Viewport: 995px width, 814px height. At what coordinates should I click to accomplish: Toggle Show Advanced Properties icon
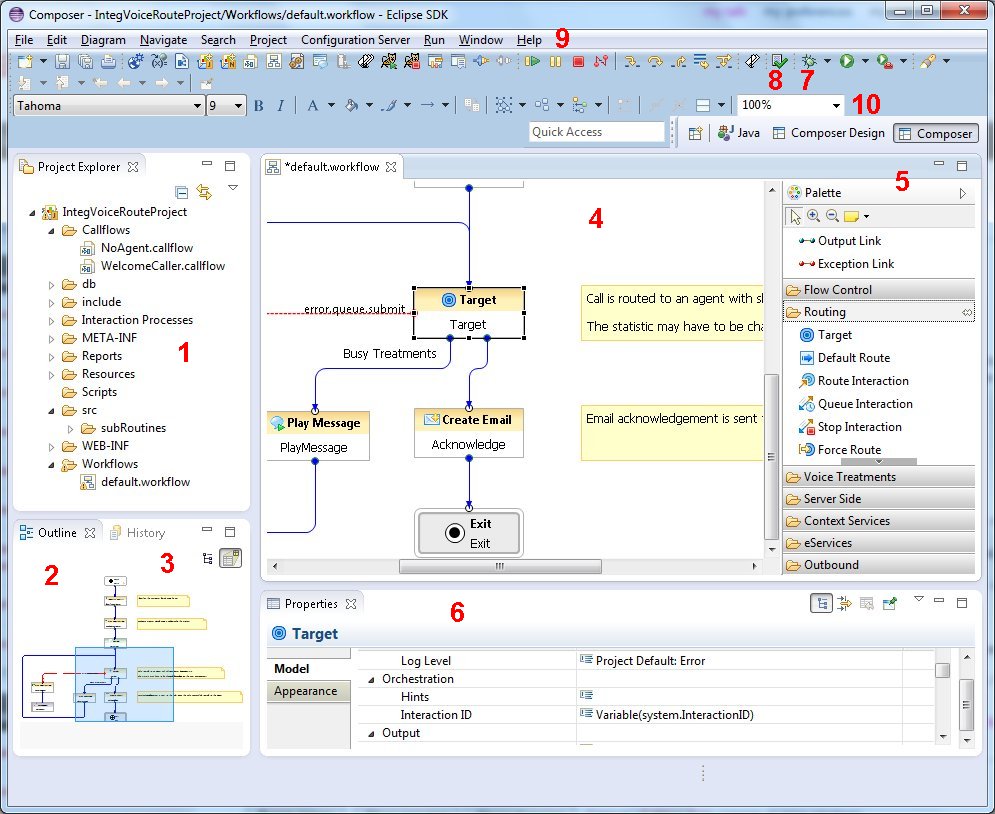[844, 603]
